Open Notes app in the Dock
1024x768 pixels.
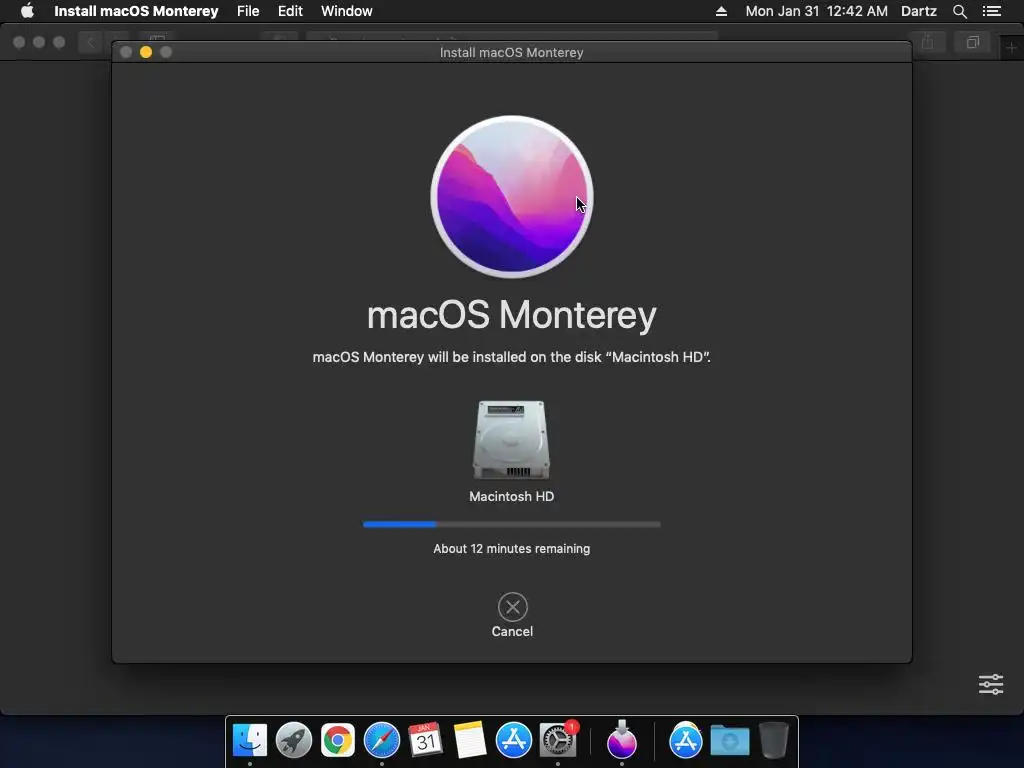[470, 741]
